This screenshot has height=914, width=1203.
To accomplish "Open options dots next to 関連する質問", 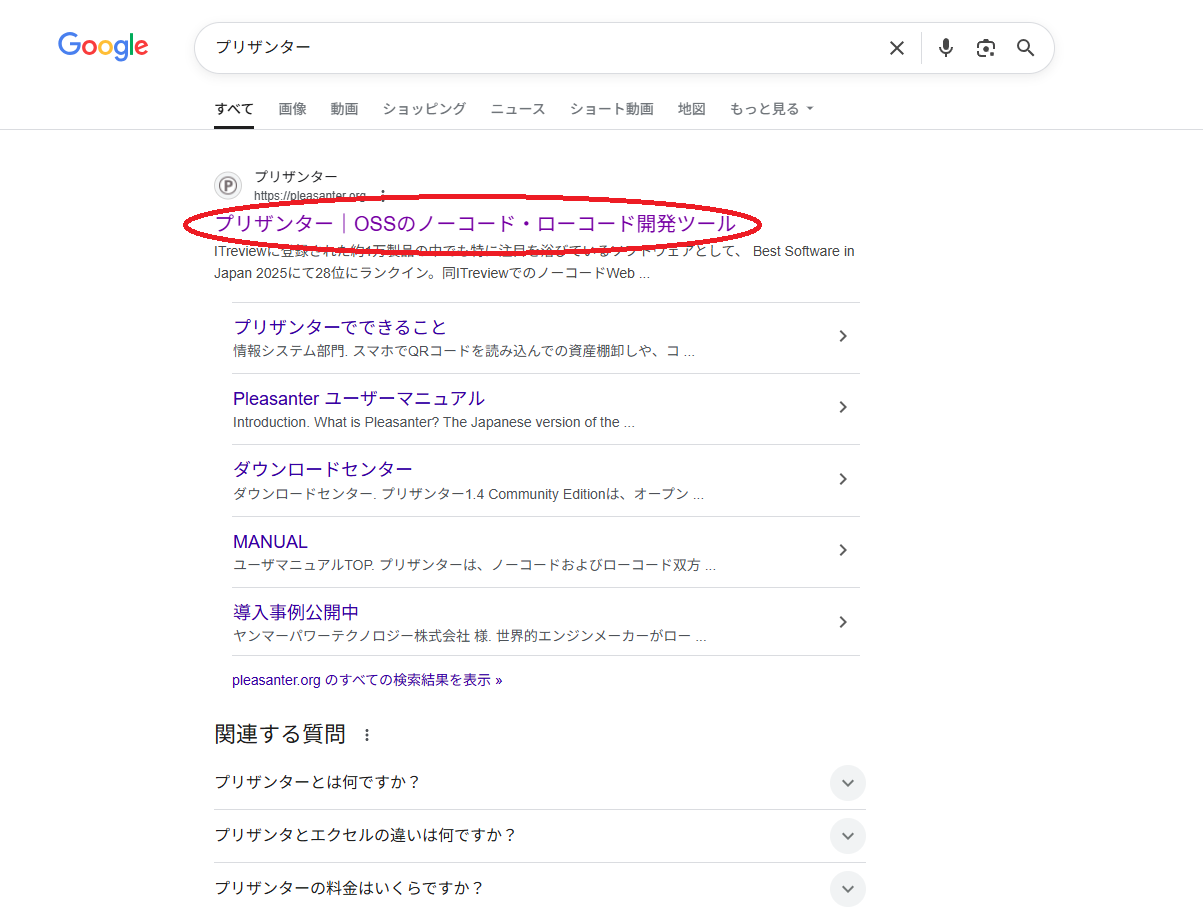I will [x=367, y=735].
